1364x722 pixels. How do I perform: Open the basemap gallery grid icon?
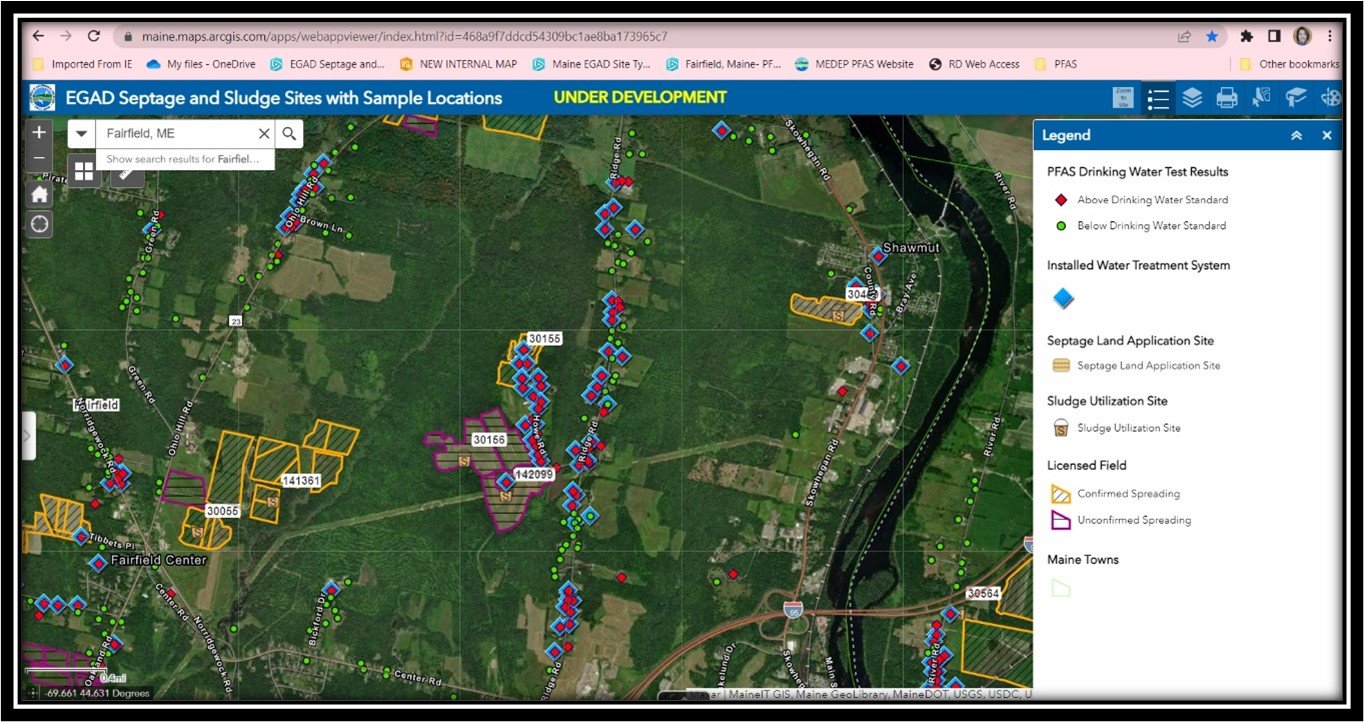tap(84, 170)
